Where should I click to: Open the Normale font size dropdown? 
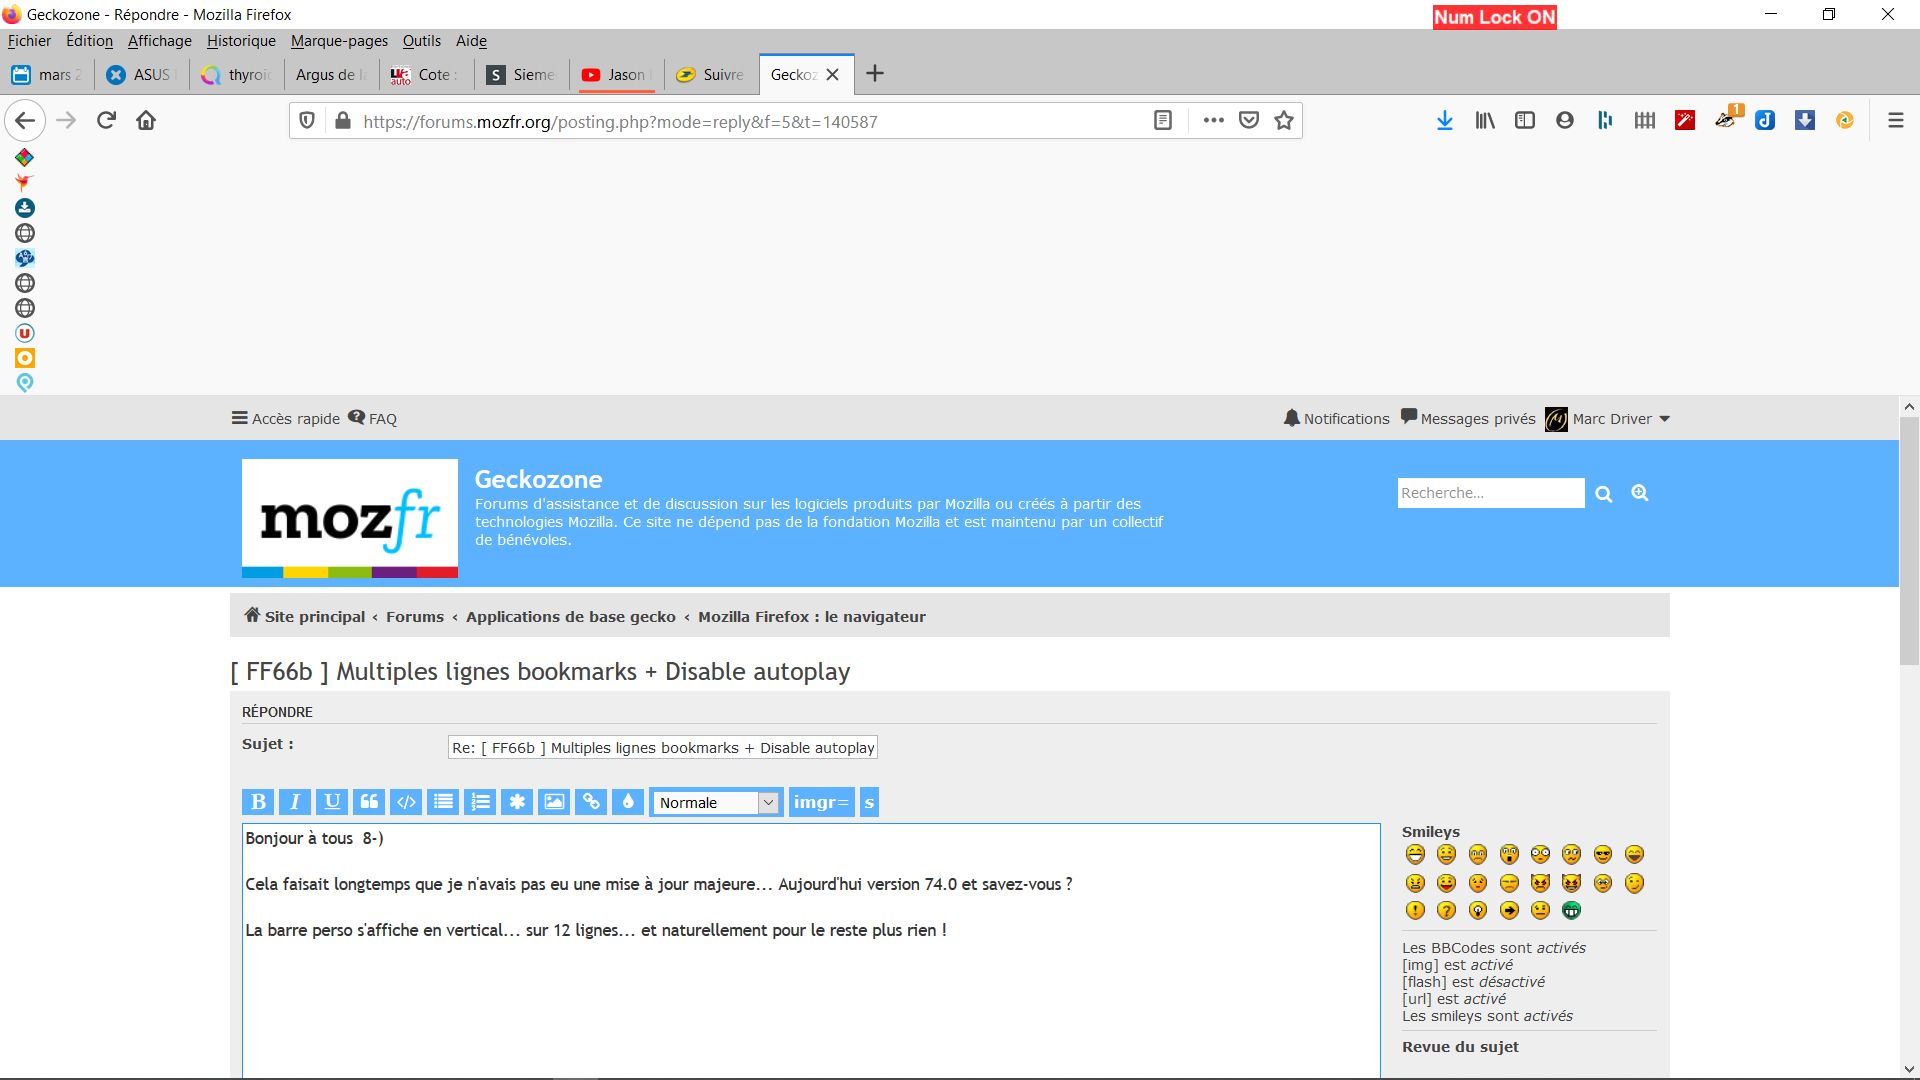[716, 803]
